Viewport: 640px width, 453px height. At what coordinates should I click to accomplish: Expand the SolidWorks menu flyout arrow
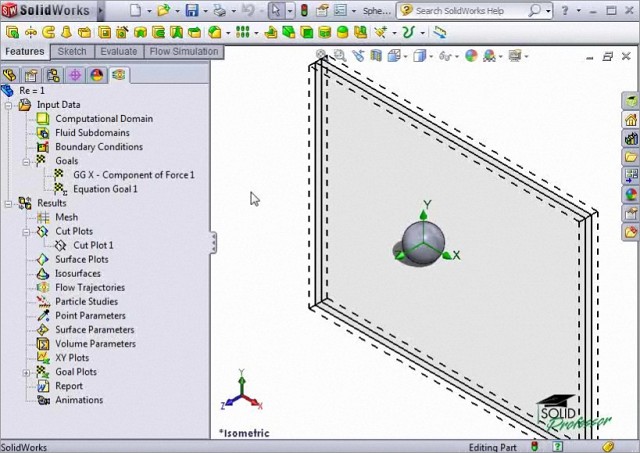101,11
